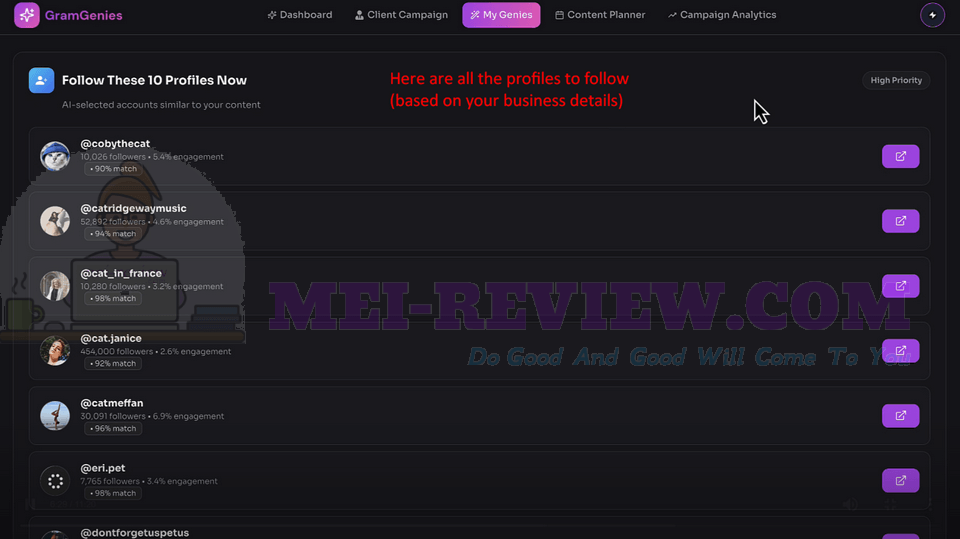
Task: Click '7,765 followers • 3.4% engagement' text
Action: (149, 481)
